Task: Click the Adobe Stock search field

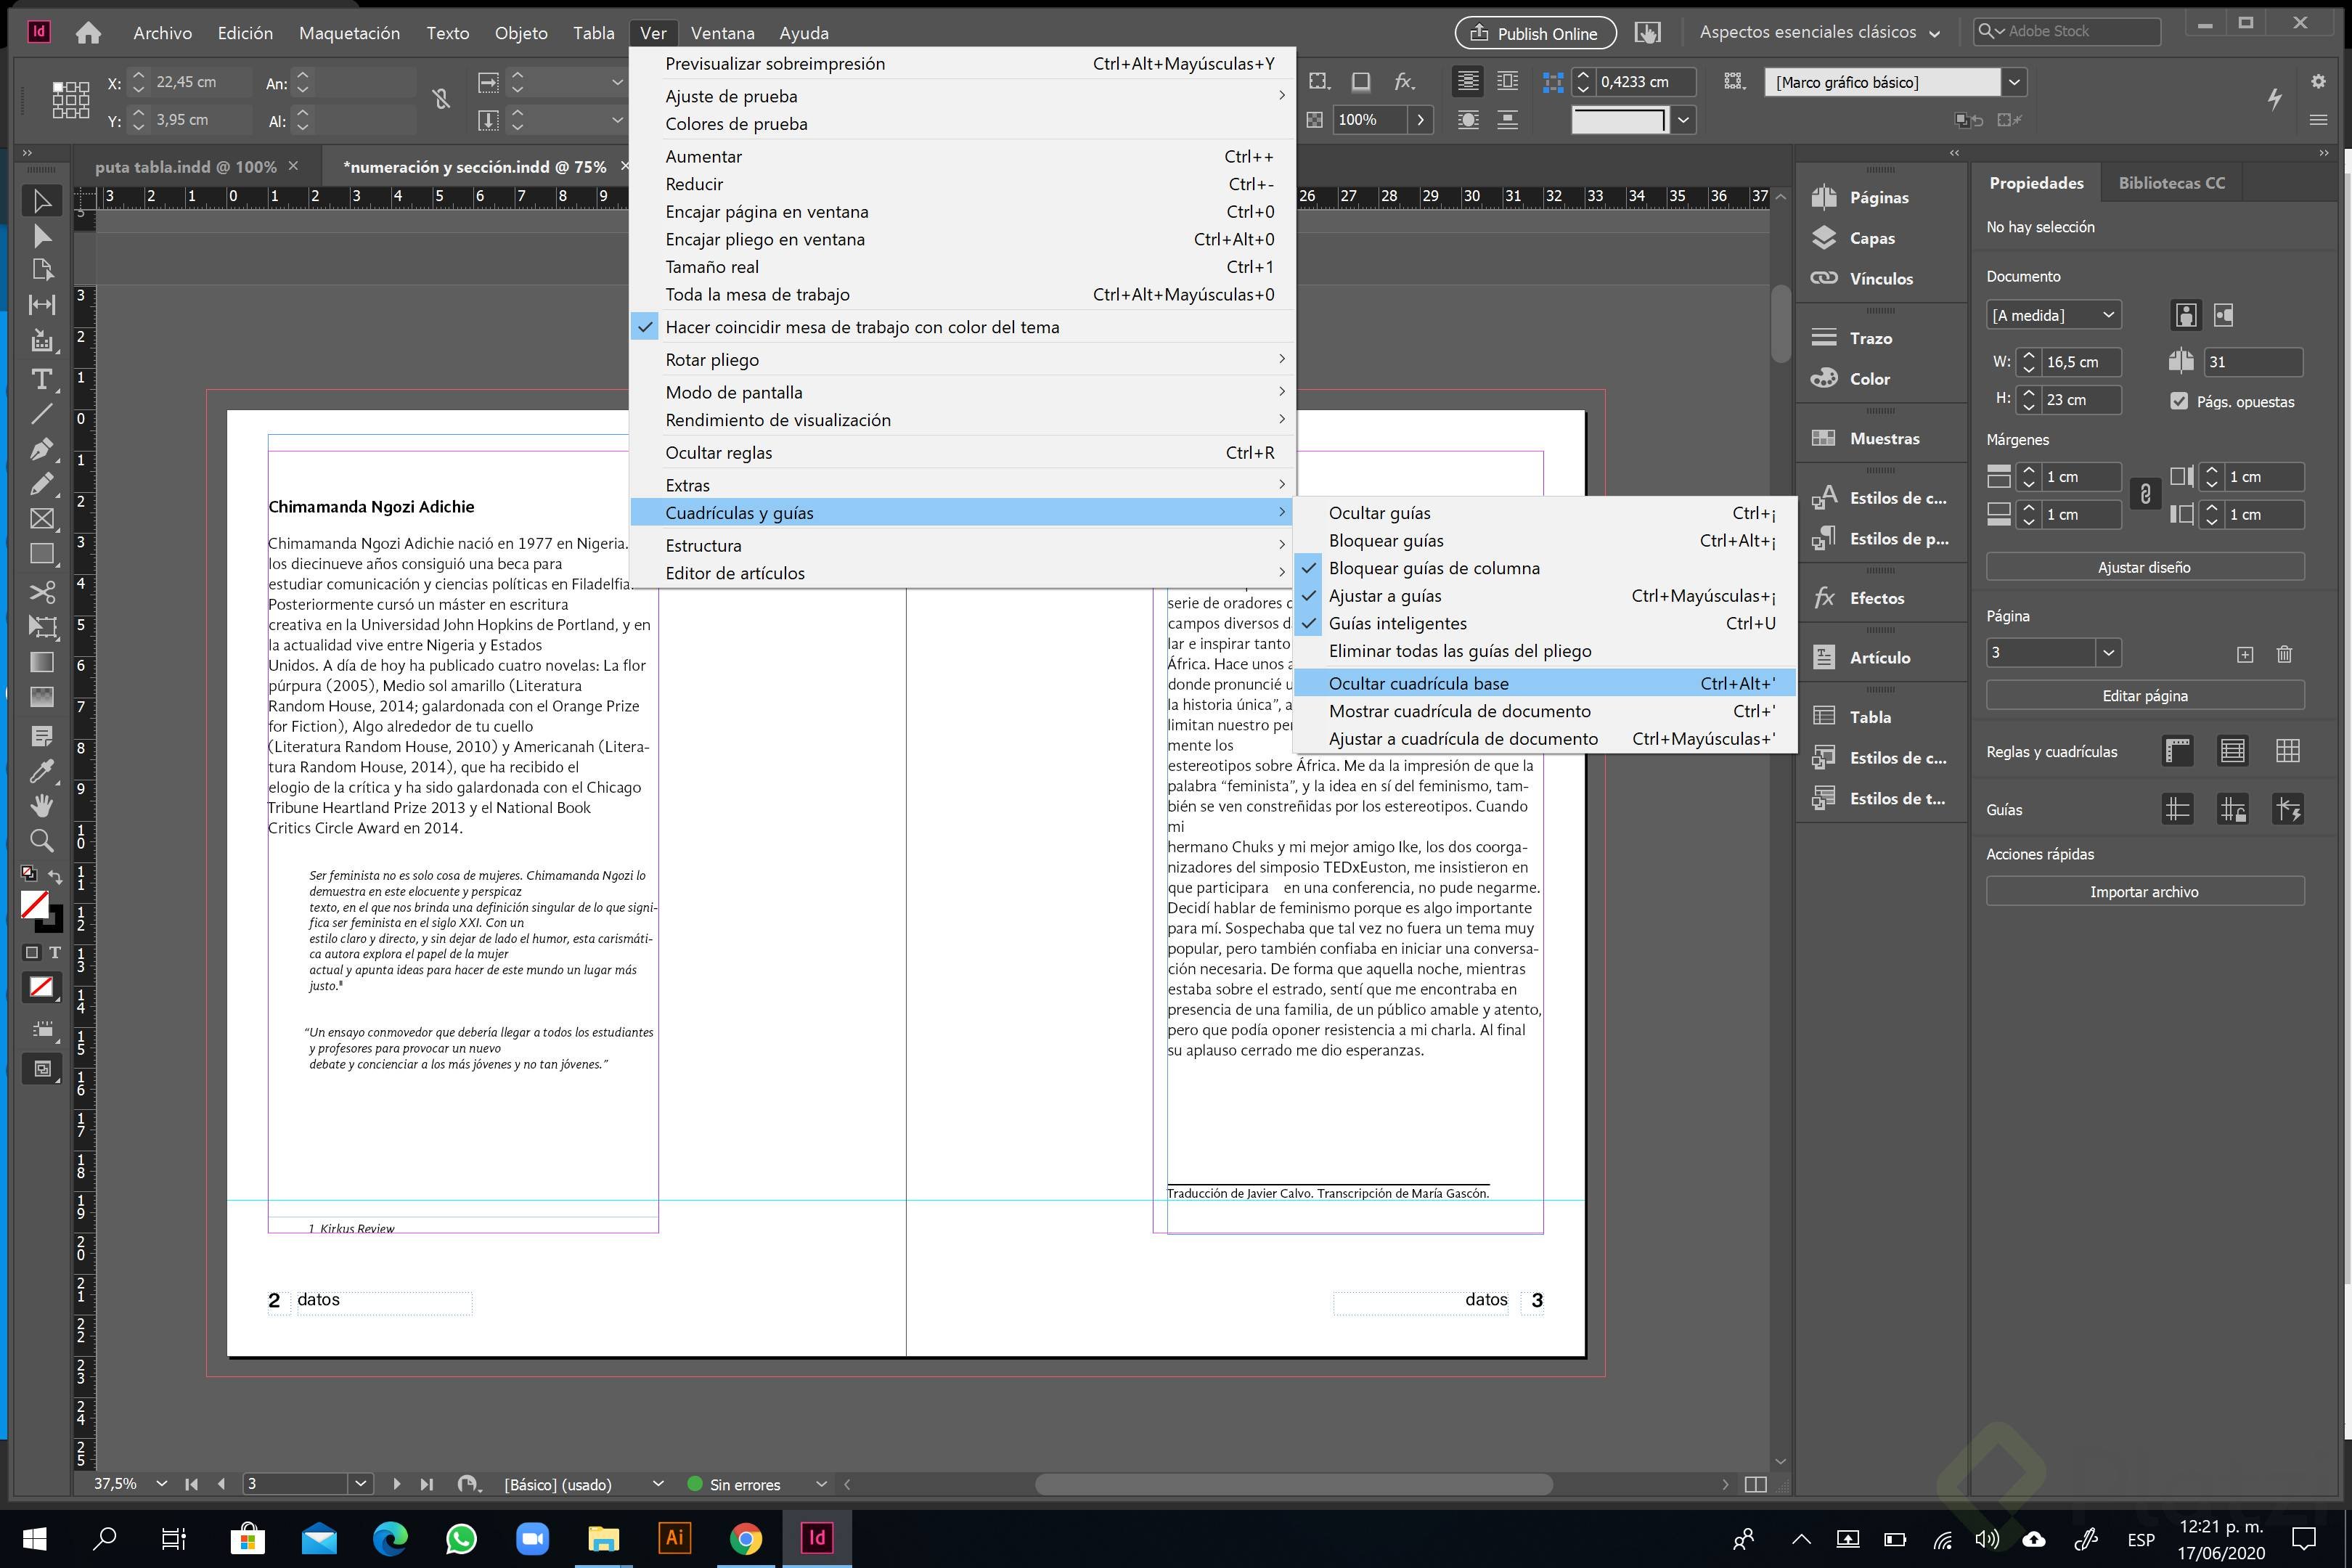Action: 2067,32
